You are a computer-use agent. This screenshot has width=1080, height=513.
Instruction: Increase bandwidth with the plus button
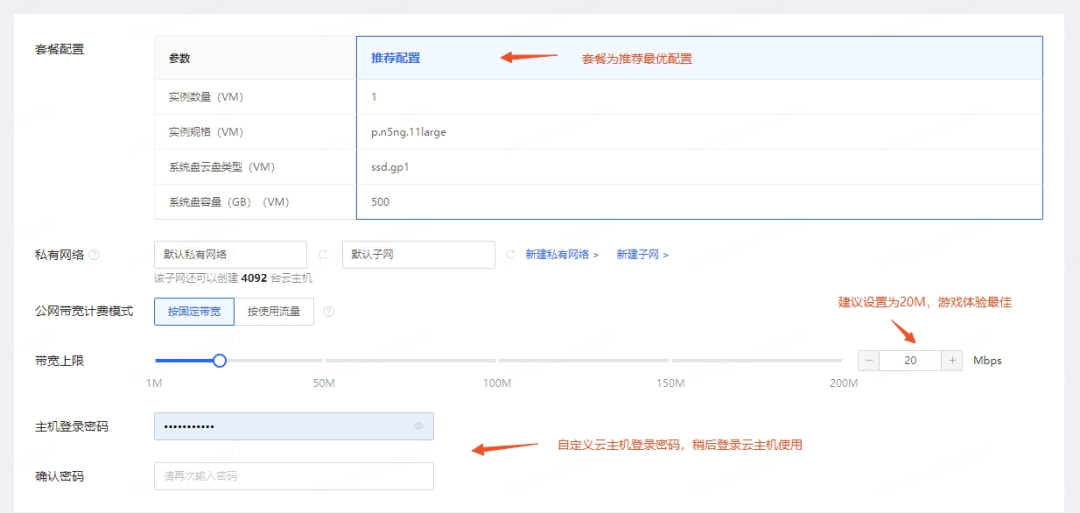pos(952,360)
